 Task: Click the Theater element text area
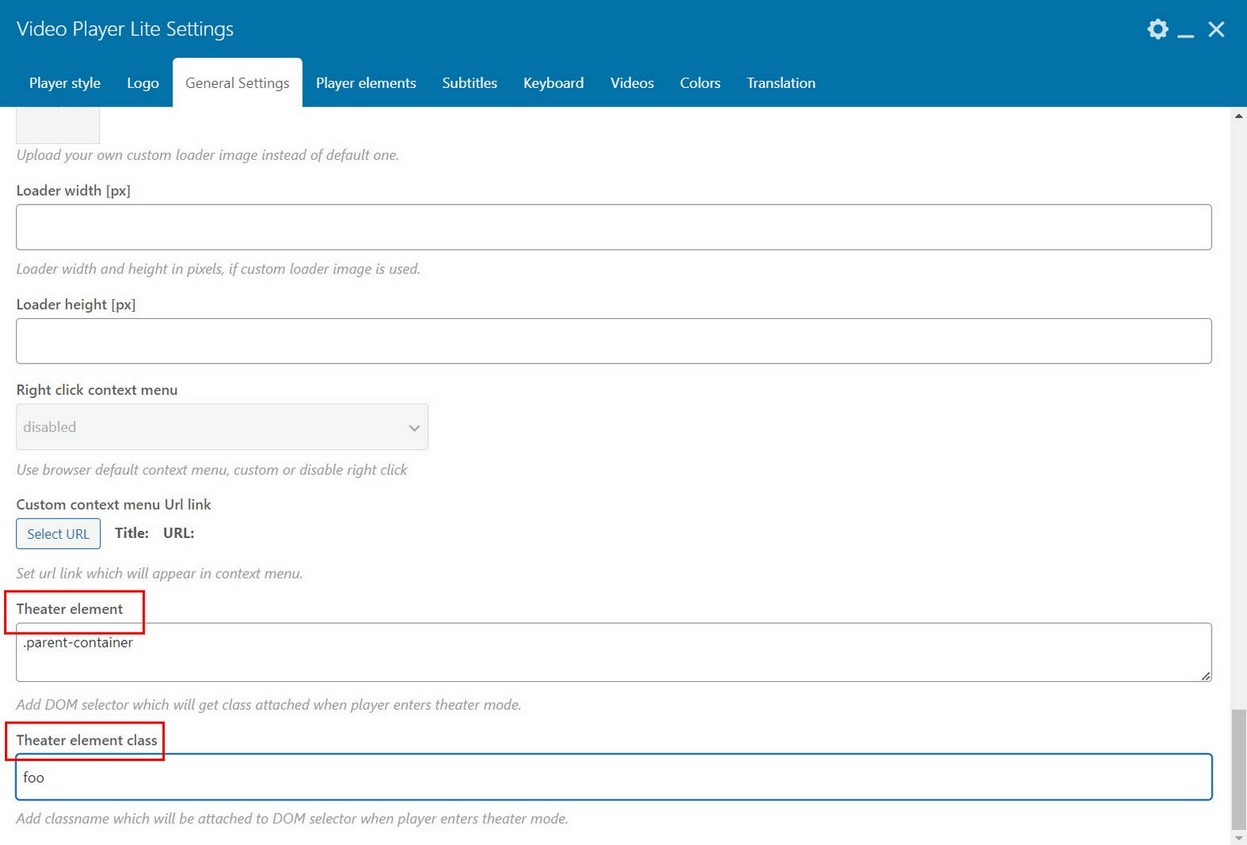pyautogui.click(x=613, y=652)
